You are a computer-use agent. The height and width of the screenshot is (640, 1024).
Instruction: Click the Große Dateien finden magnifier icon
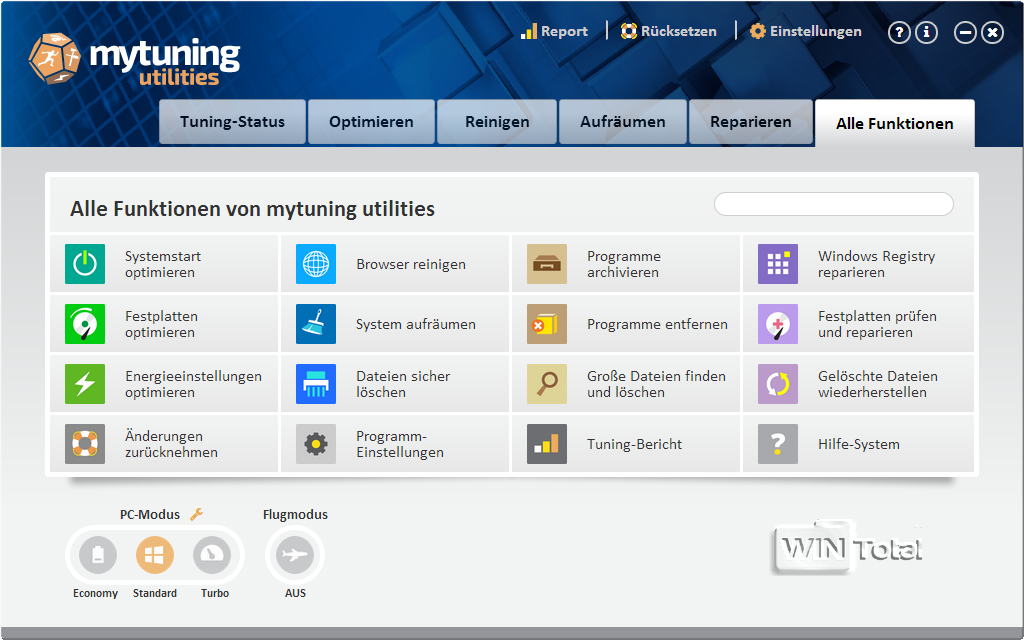click(547, 384)
